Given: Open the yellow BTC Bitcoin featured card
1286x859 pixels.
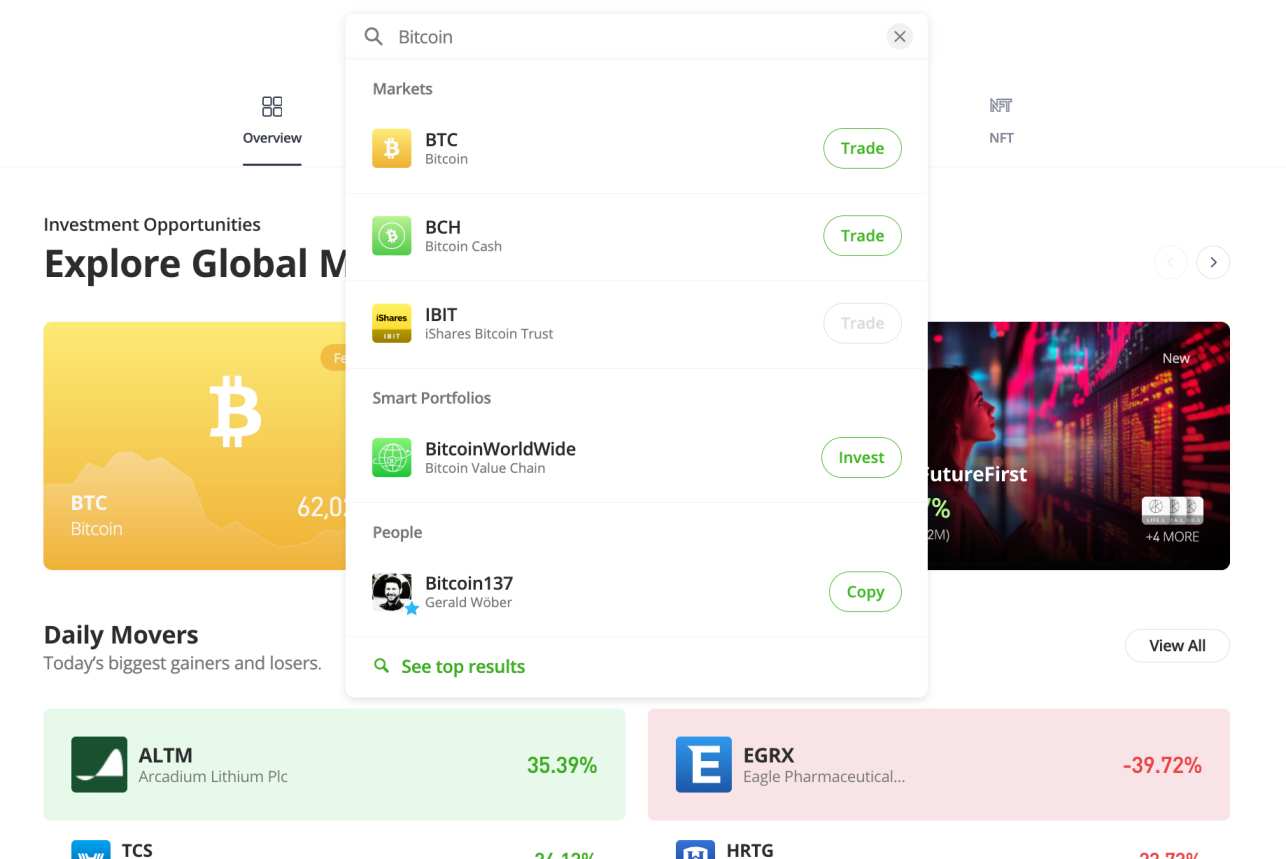Looking at the screenshot, I should [x=194, y=446].
